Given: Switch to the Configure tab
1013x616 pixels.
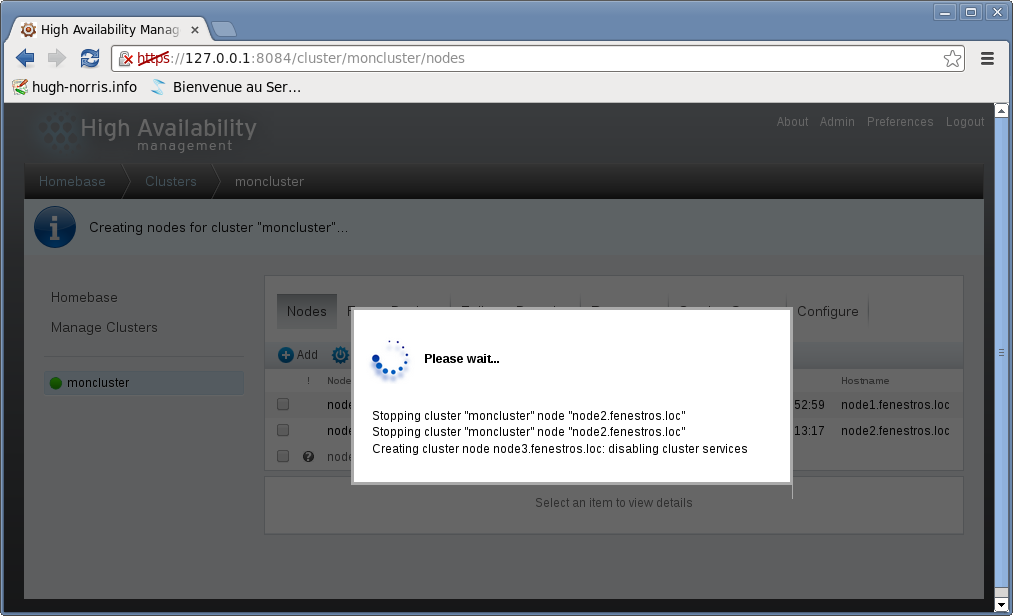Looking at the screenshot, I should pyautogui.click(x=827, y=311).
